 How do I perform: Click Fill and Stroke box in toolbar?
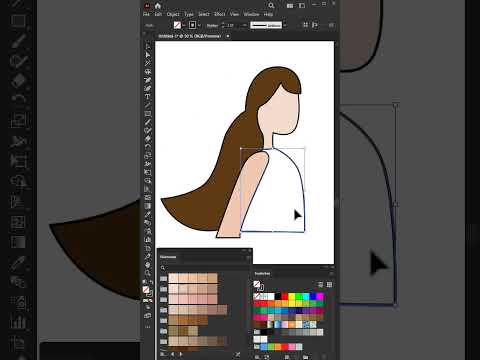coord(147,291)
